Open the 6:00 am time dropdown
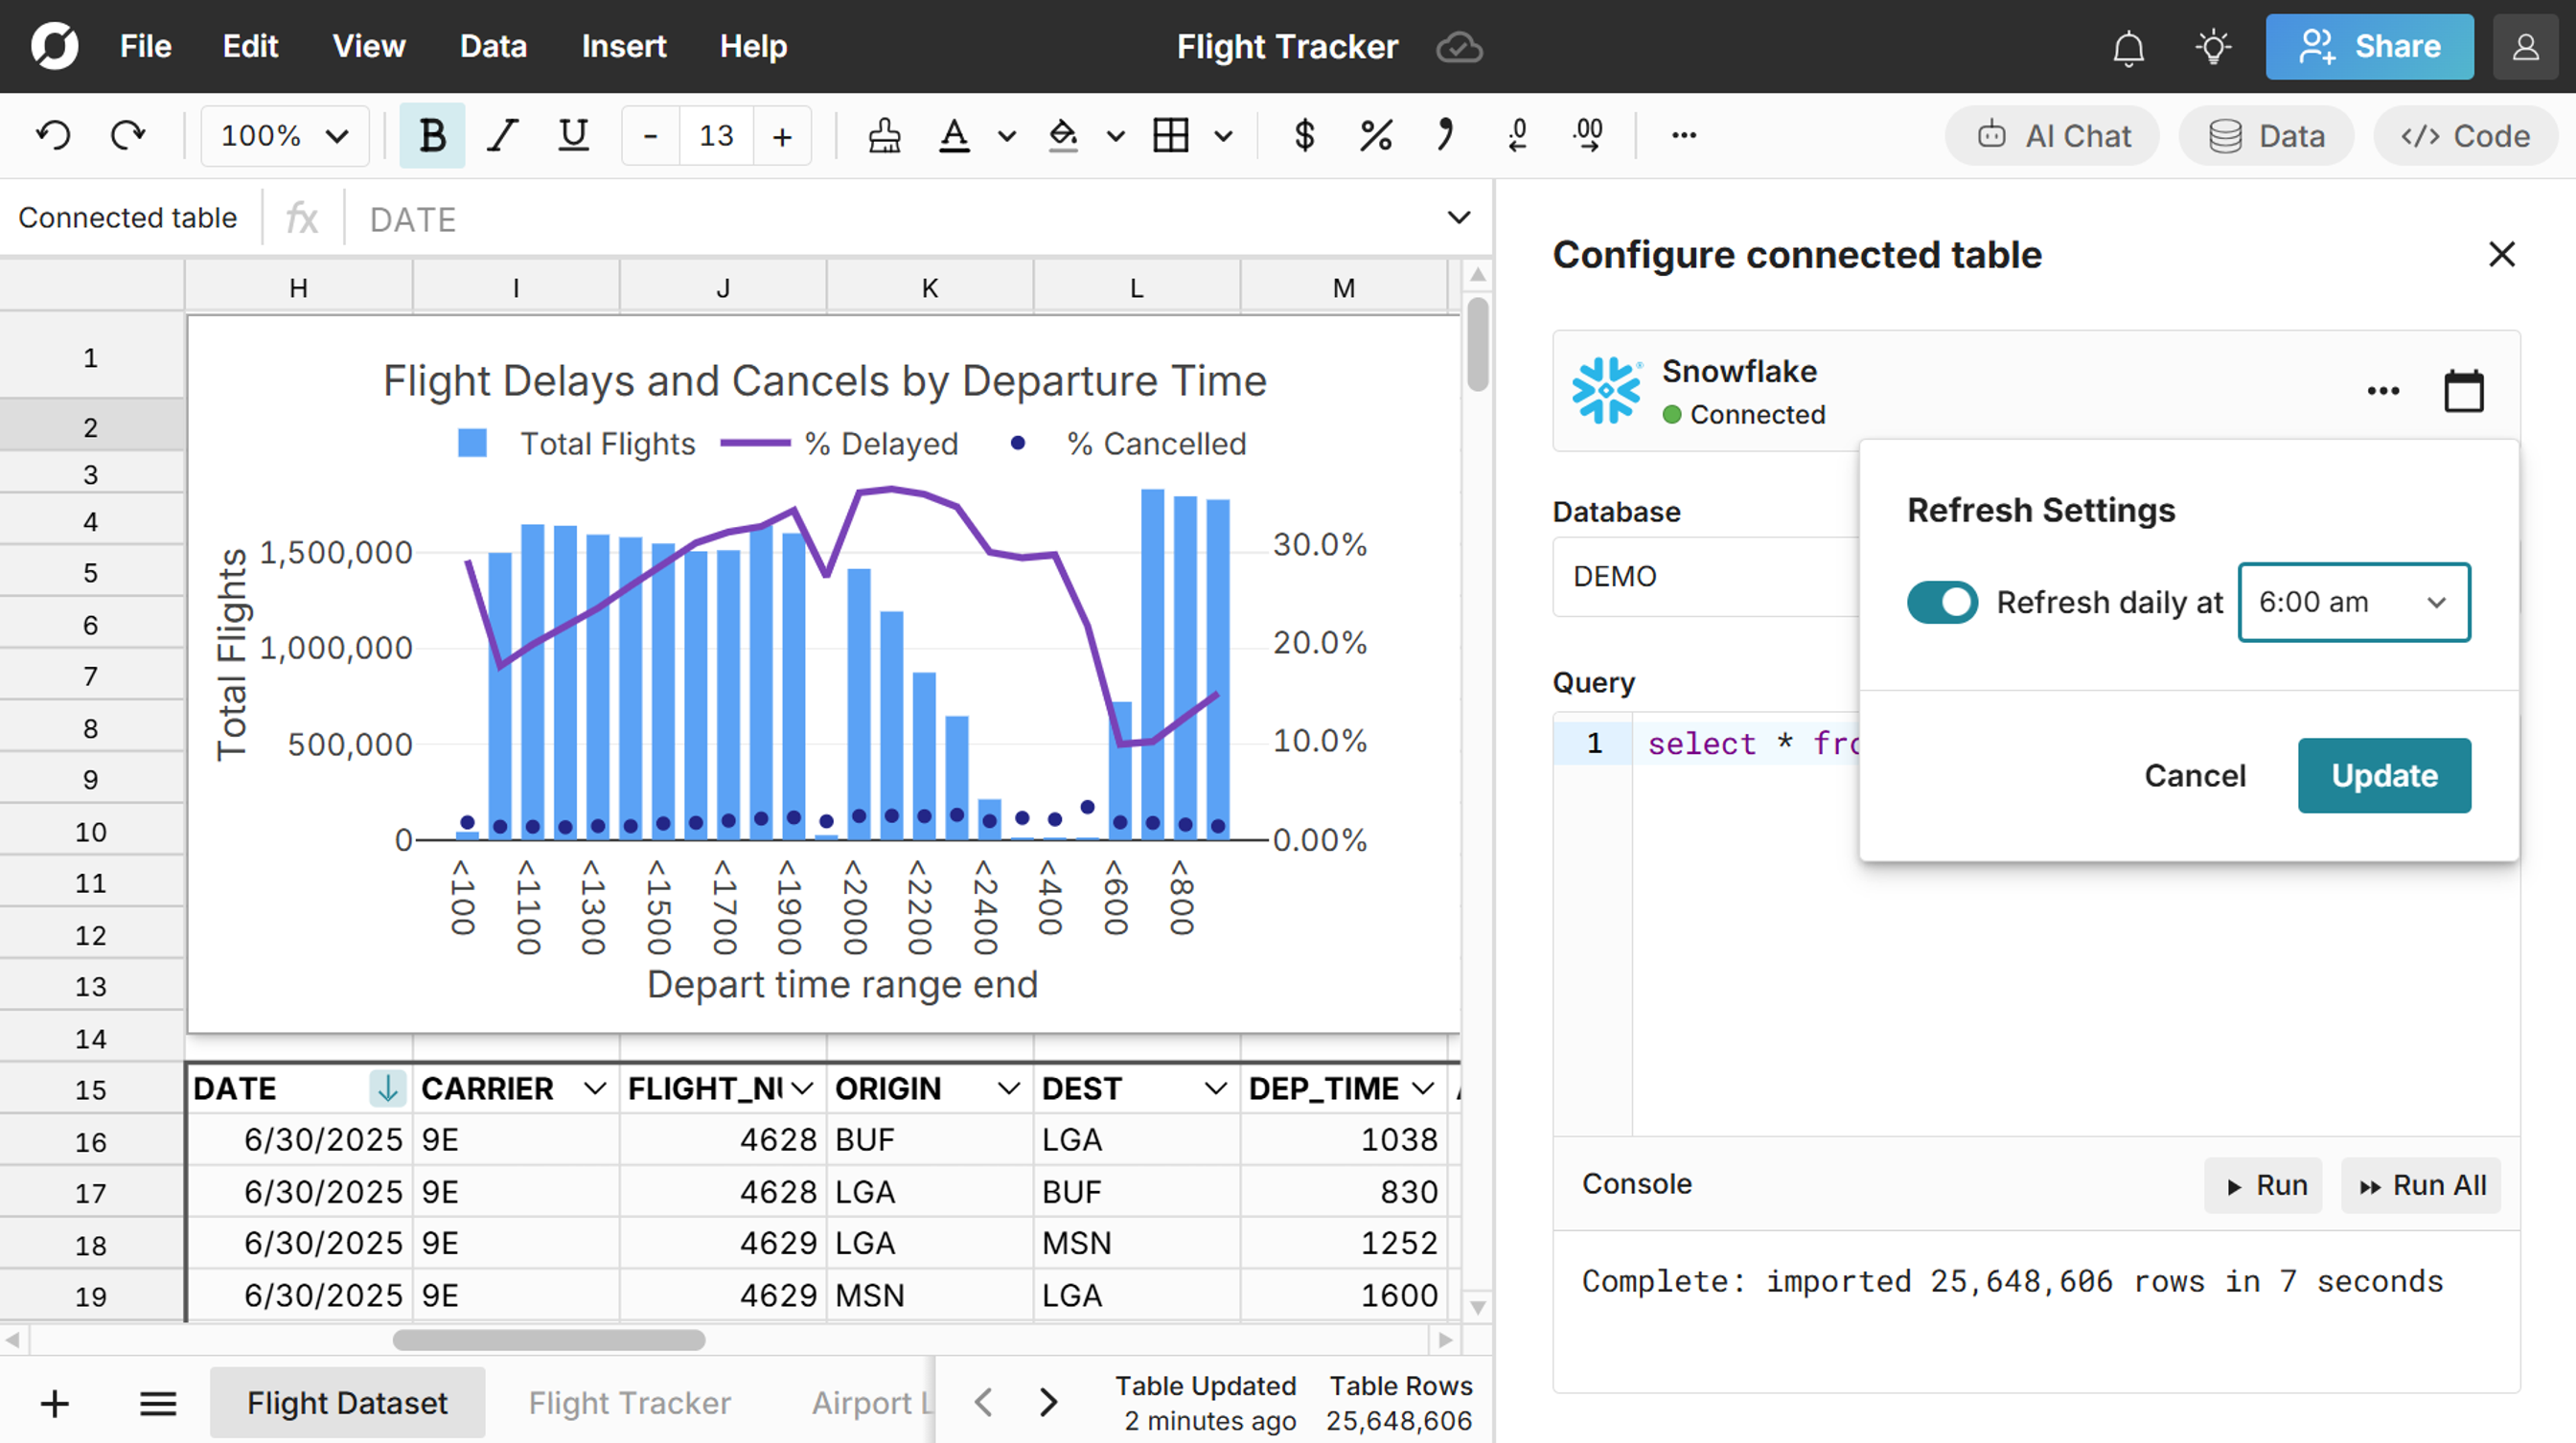The image size is (2576, 1443). point(2353,602)
